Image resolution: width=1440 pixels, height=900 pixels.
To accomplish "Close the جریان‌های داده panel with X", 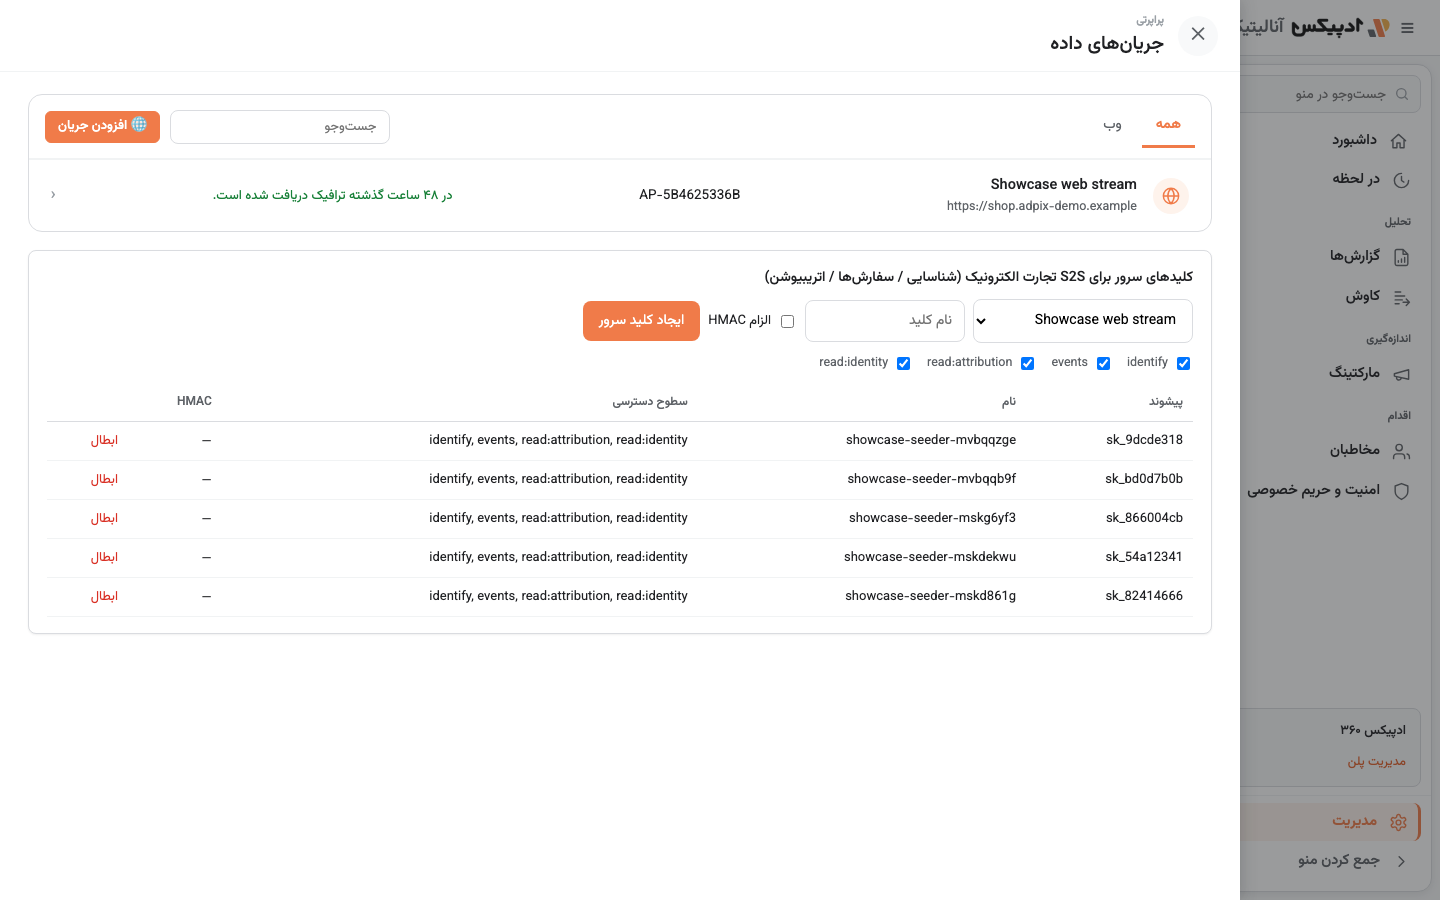I will 1197,35.
